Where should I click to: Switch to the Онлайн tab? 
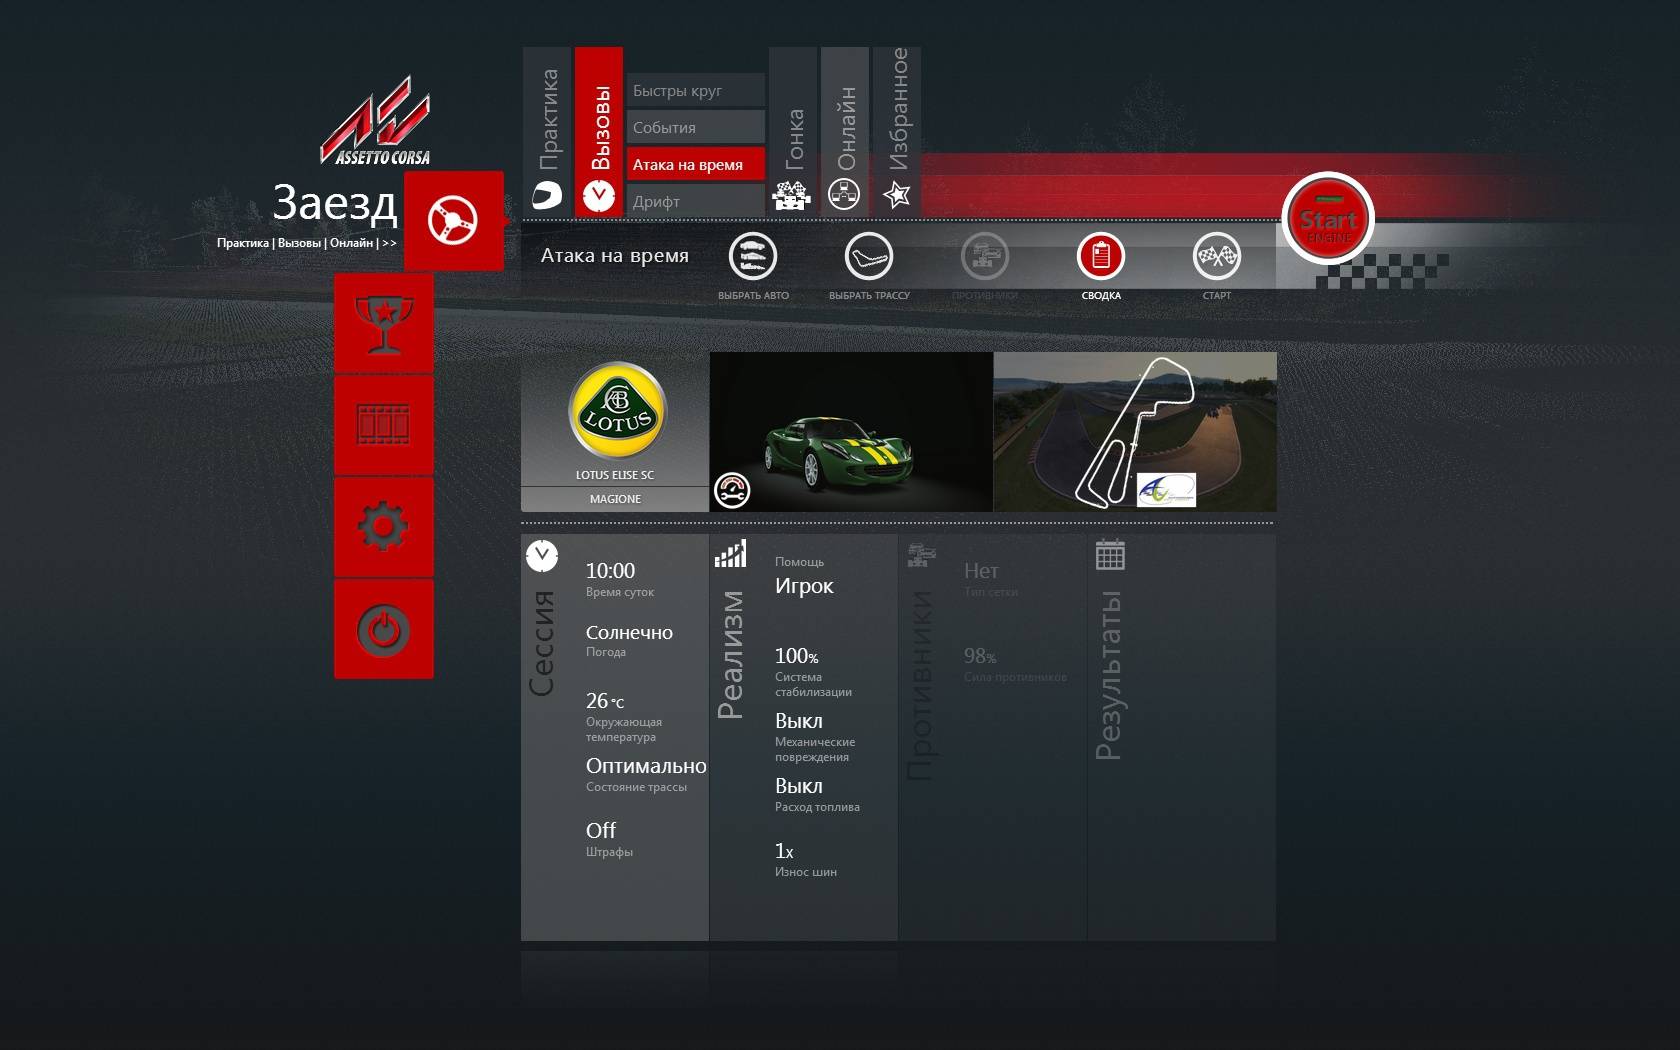click(x=845, y=130)
